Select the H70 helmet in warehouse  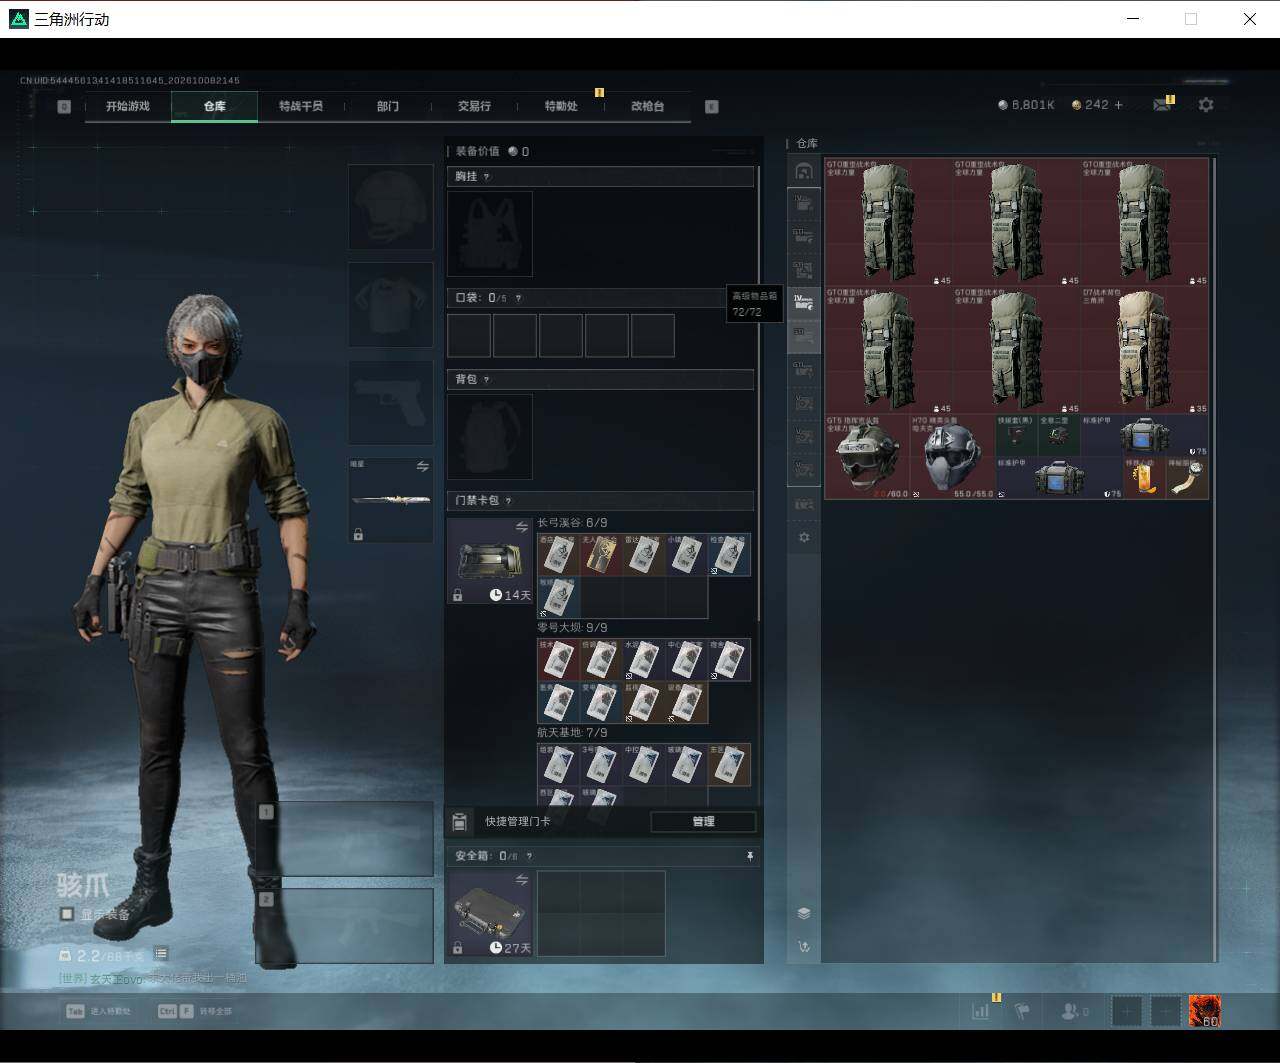click(952, 457)
